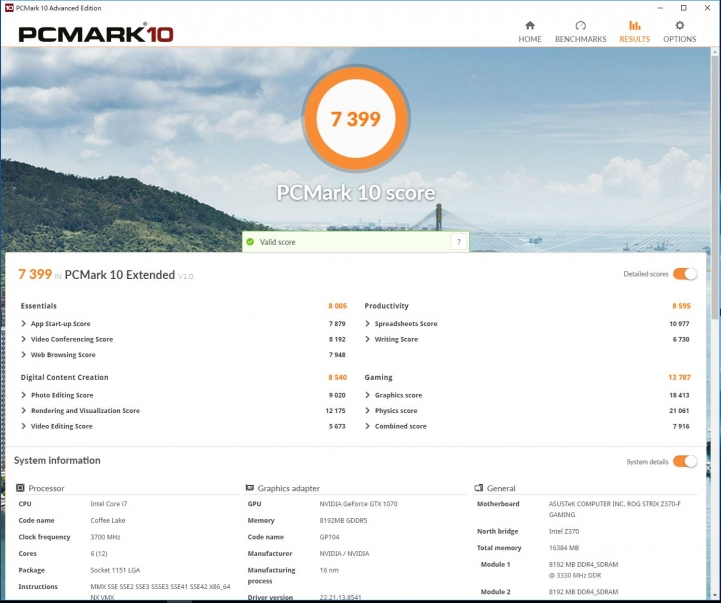Click the vertical scrollbar thumb
This screenshot has width=721, height=603.
click(x=715, y=186)
